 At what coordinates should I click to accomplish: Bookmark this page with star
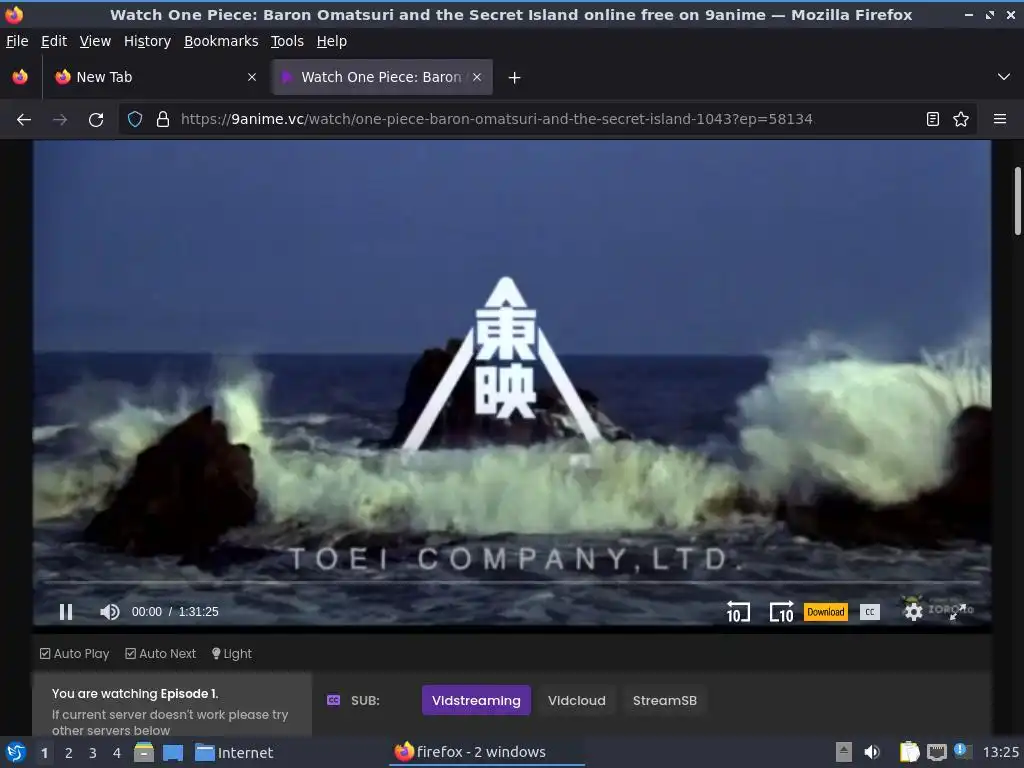click(x=961, y=120)
